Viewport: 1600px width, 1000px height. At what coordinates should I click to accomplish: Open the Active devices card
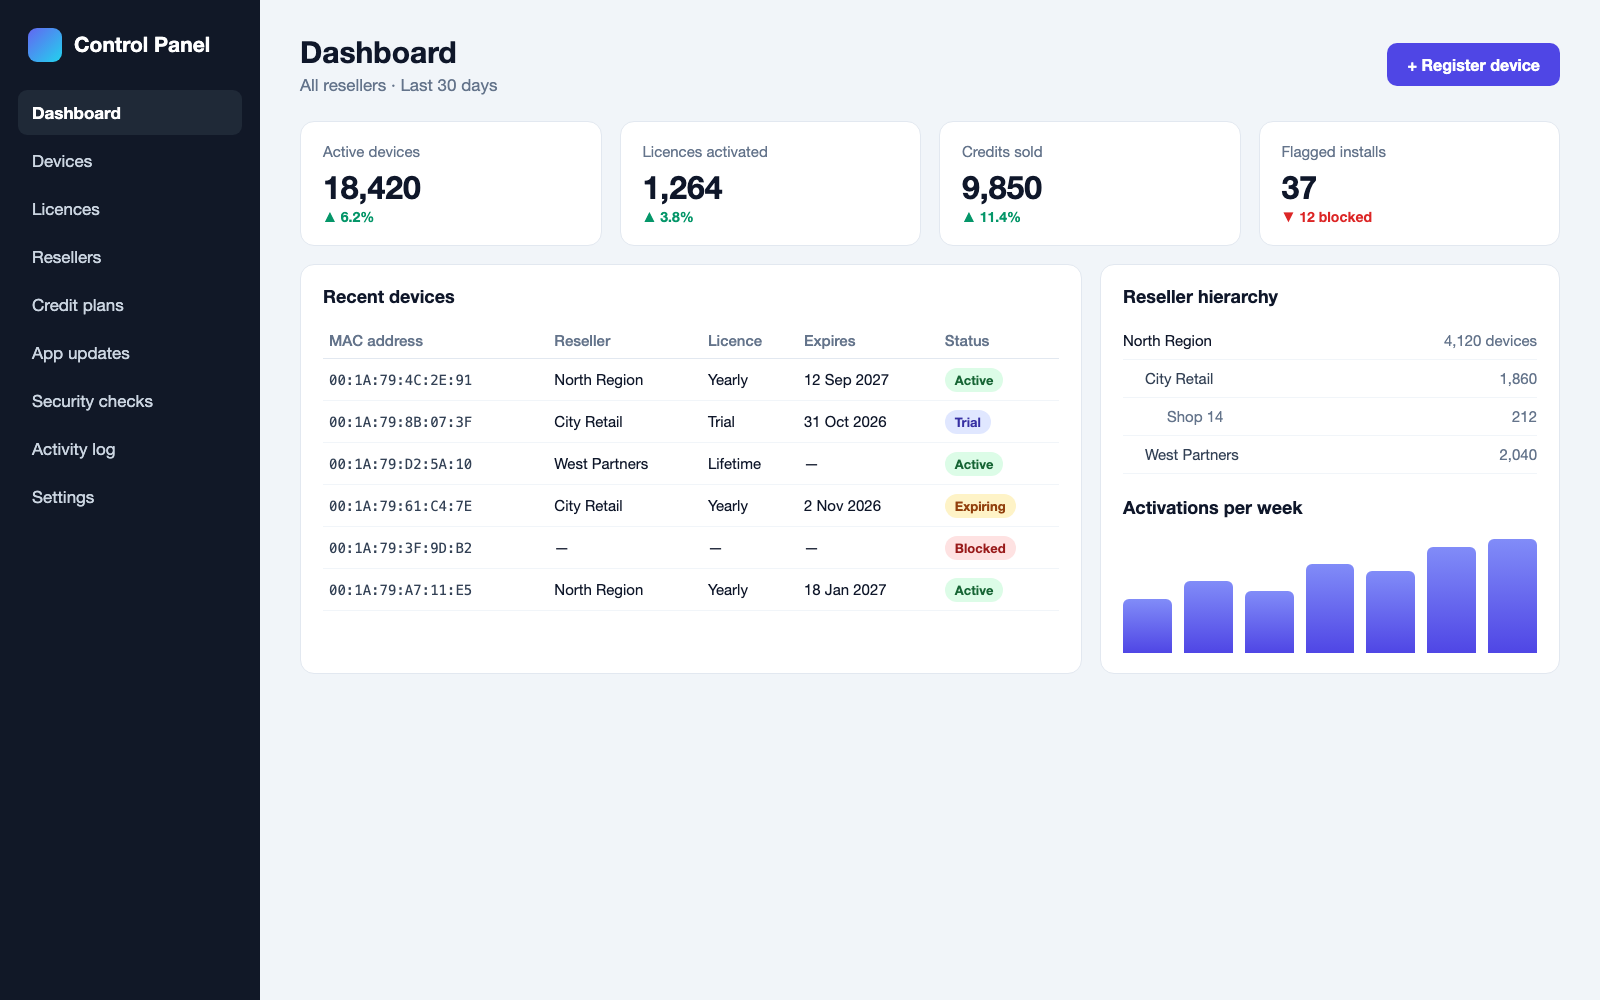(x=451, y=184)
